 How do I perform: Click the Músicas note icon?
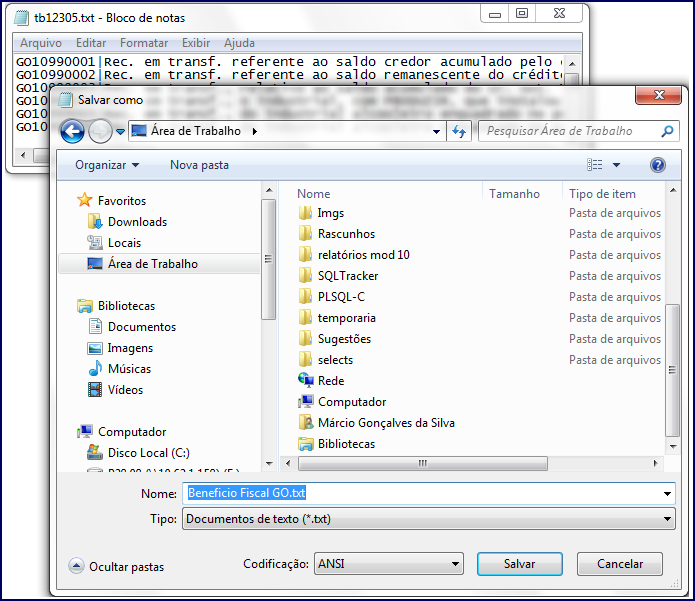(95, 368)
